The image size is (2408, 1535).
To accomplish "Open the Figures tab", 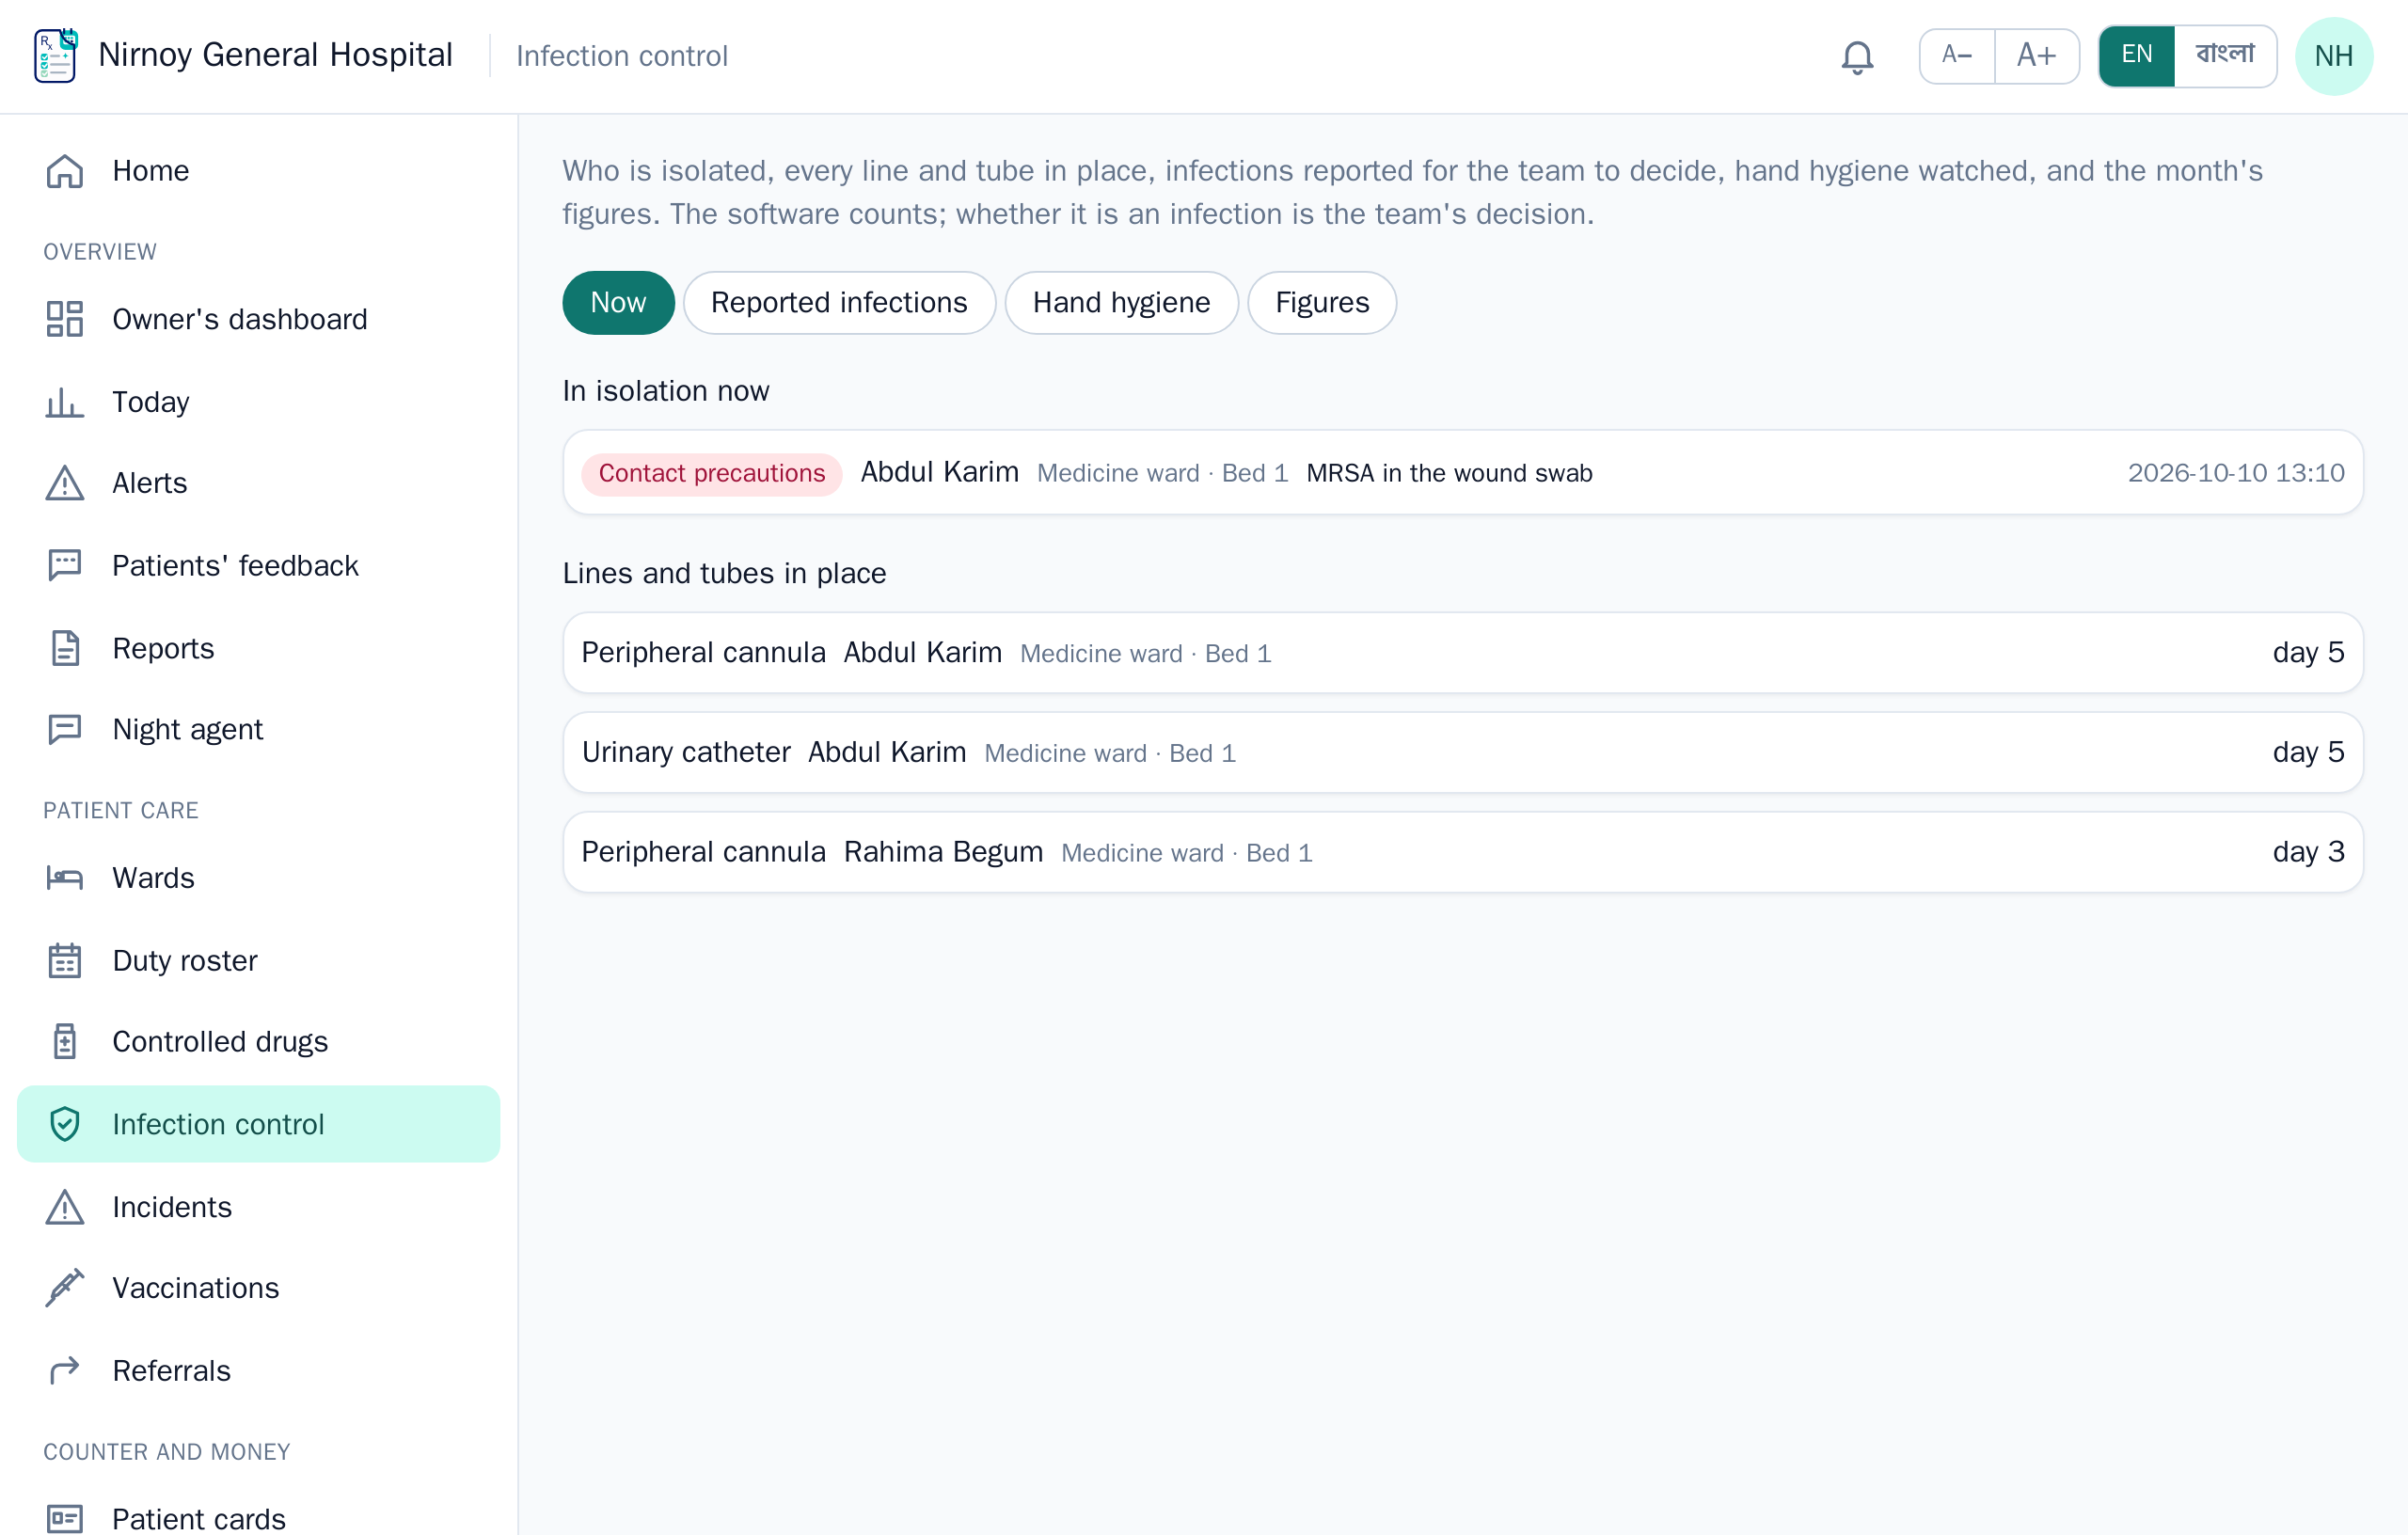I will pyautogui.click(x=1322, y=303).
